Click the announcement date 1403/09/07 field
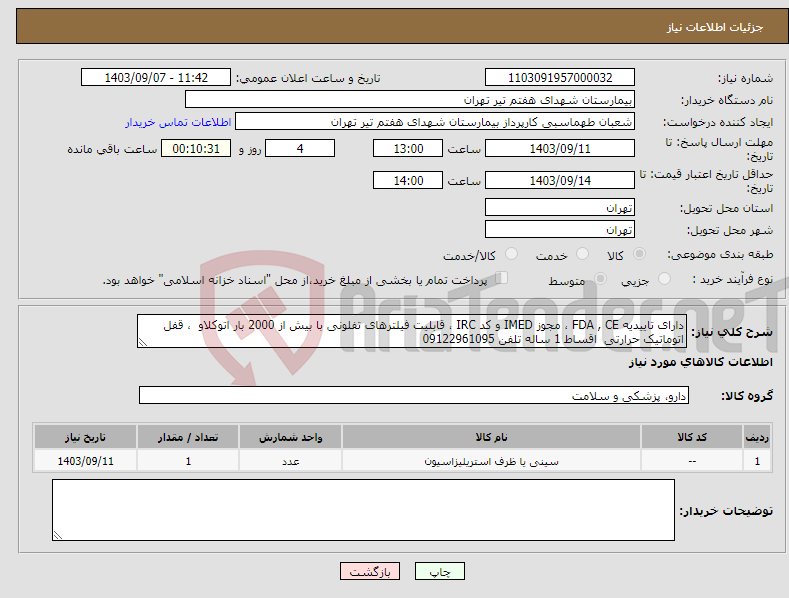This screenshot has height=598, width=789. [156, 78]
